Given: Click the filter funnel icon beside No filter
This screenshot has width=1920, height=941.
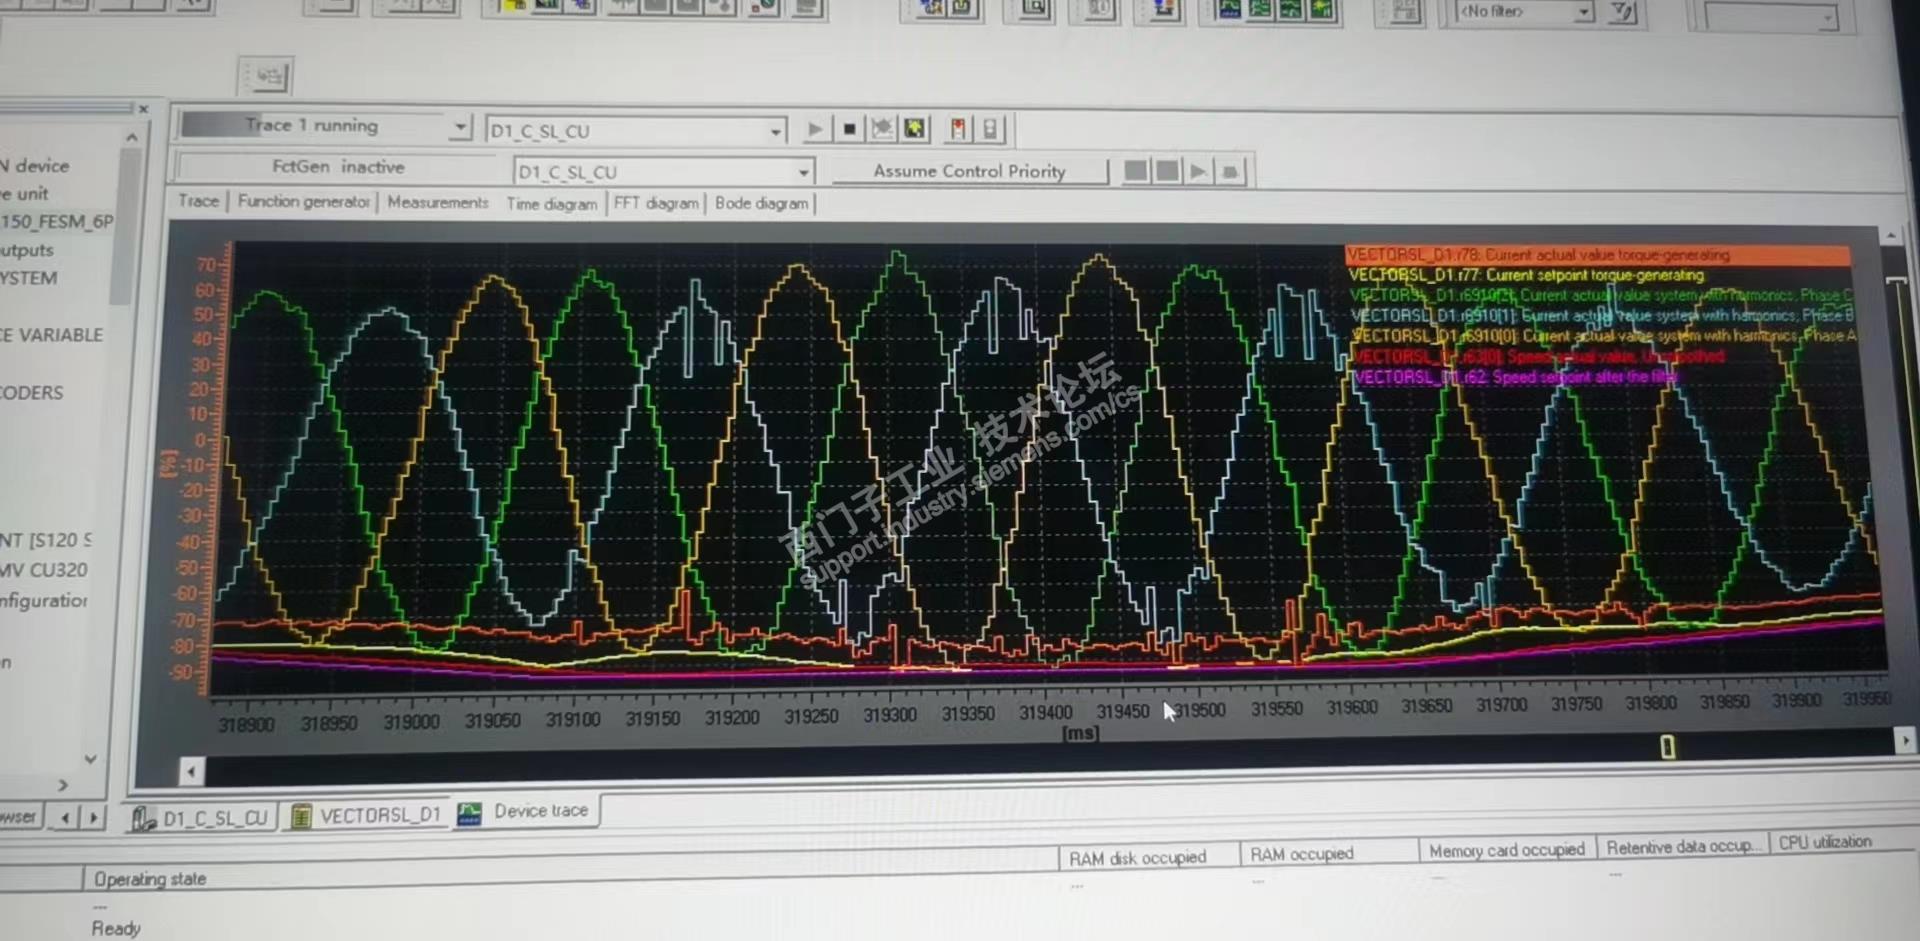Looking at the screenshot, I should [1622, 12].
